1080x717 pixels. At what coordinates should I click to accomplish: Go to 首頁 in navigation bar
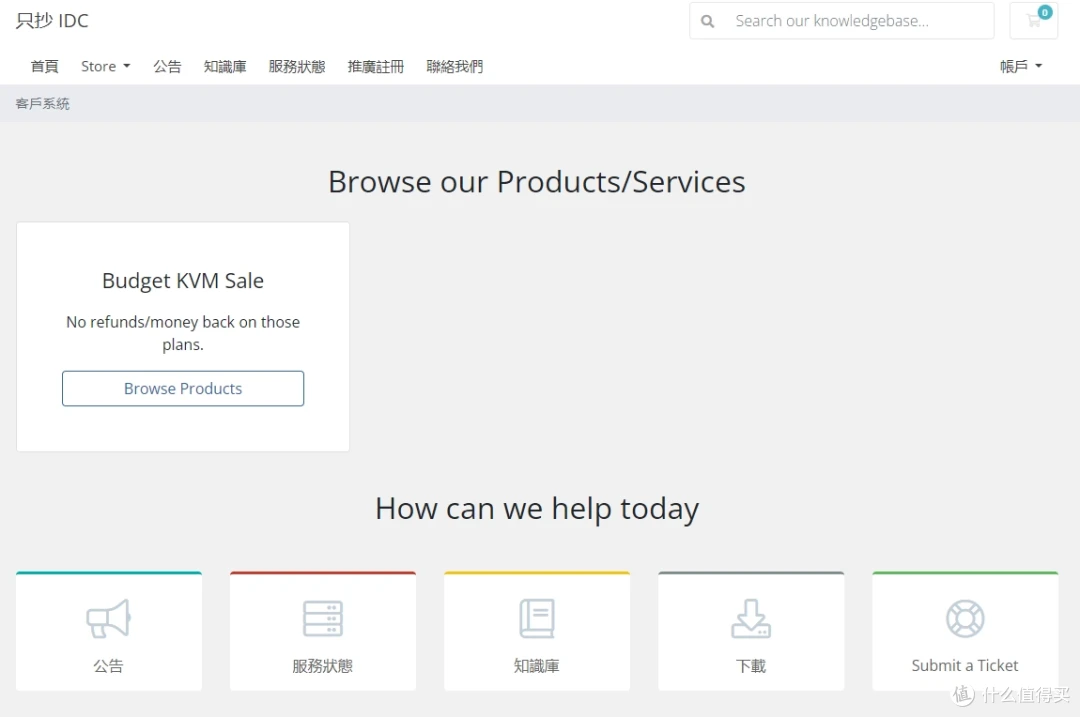coord(45,66)
